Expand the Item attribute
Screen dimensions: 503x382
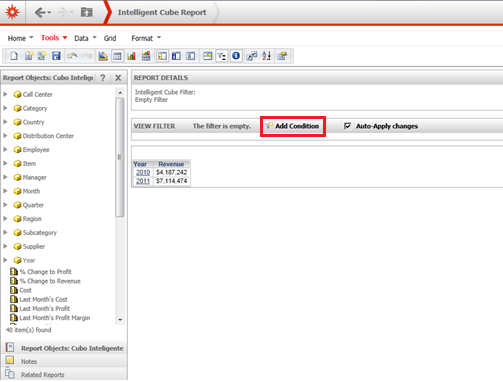(5, 163)
